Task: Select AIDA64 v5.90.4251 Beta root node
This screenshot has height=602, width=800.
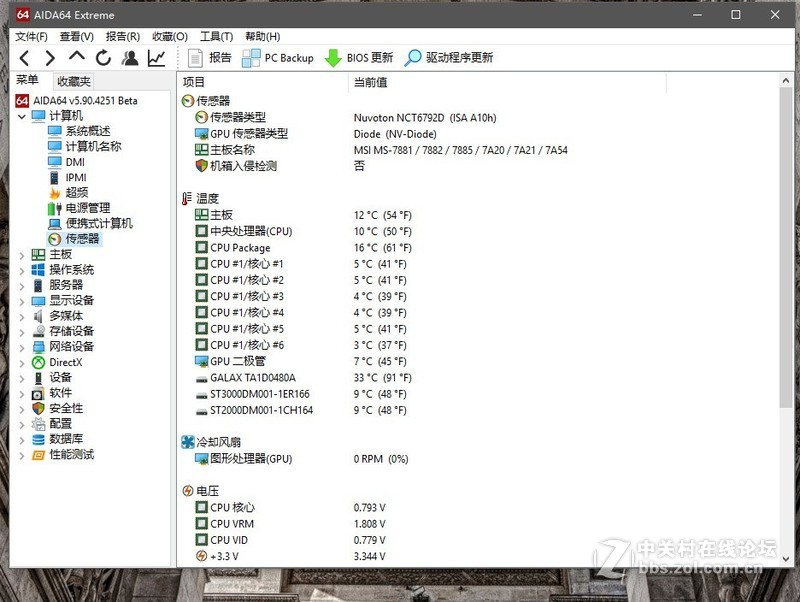Action: click(x=77, y=101)
